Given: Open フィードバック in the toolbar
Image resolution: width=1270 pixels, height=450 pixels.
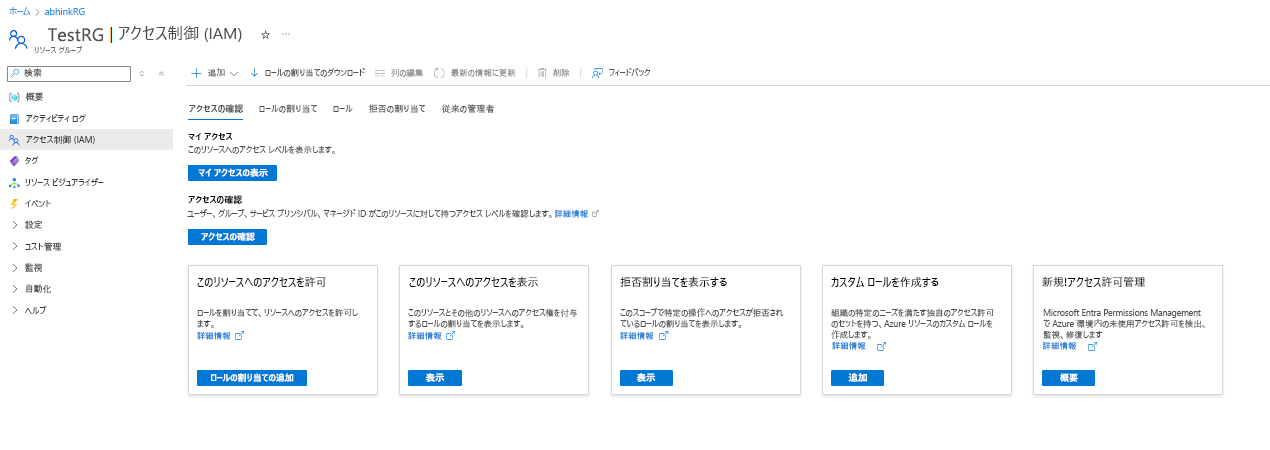Looking at the screenshot, I should pyautogui.click(x=621, y=73).
